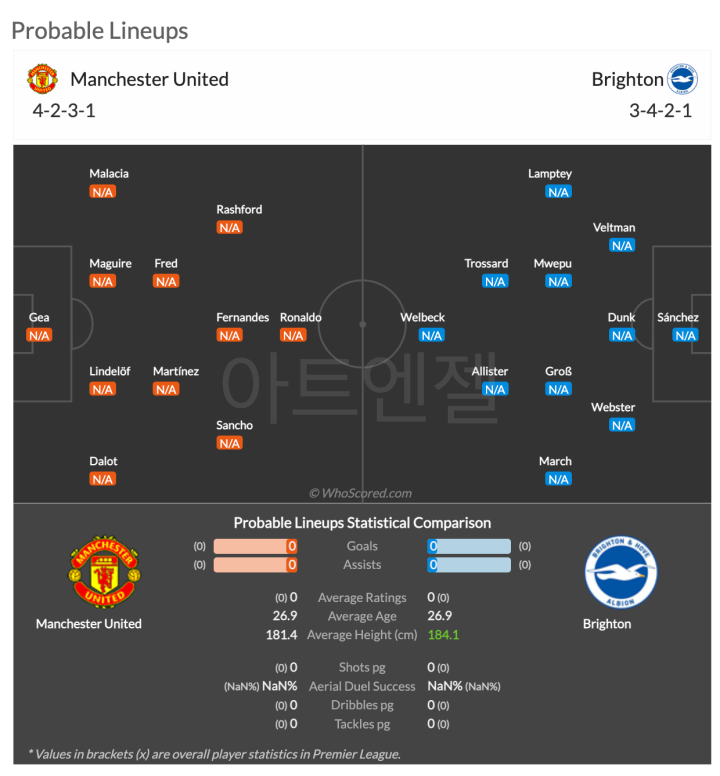Click Rashford's N/A rating badge
Screen dimensions: 720x776
[230, 228]
